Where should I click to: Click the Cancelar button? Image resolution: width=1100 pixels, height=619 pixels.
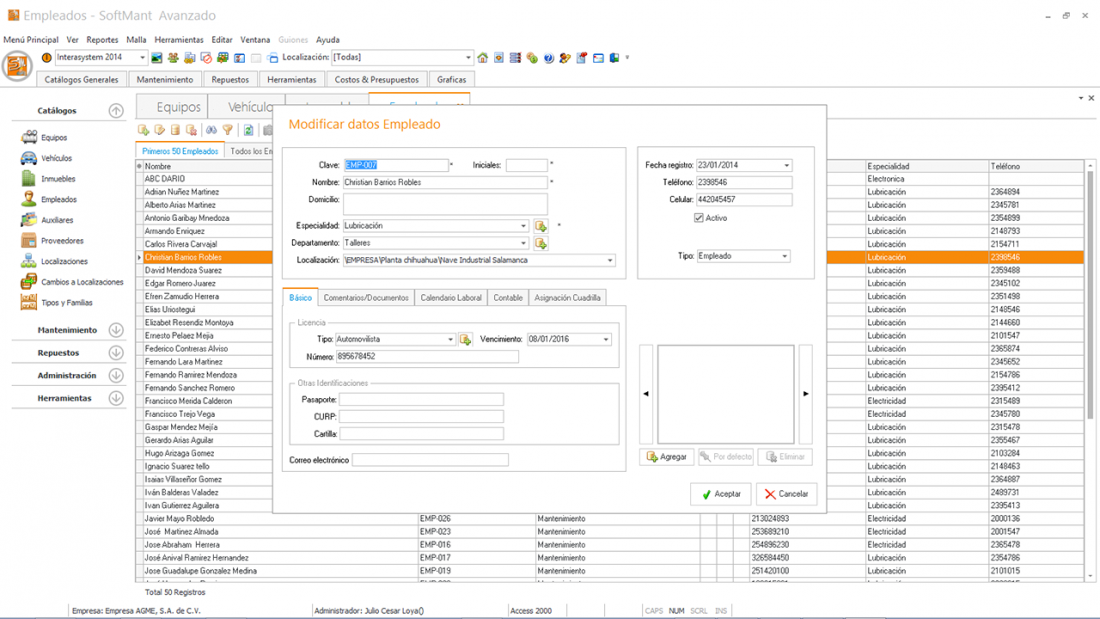(x=786, y=494)
